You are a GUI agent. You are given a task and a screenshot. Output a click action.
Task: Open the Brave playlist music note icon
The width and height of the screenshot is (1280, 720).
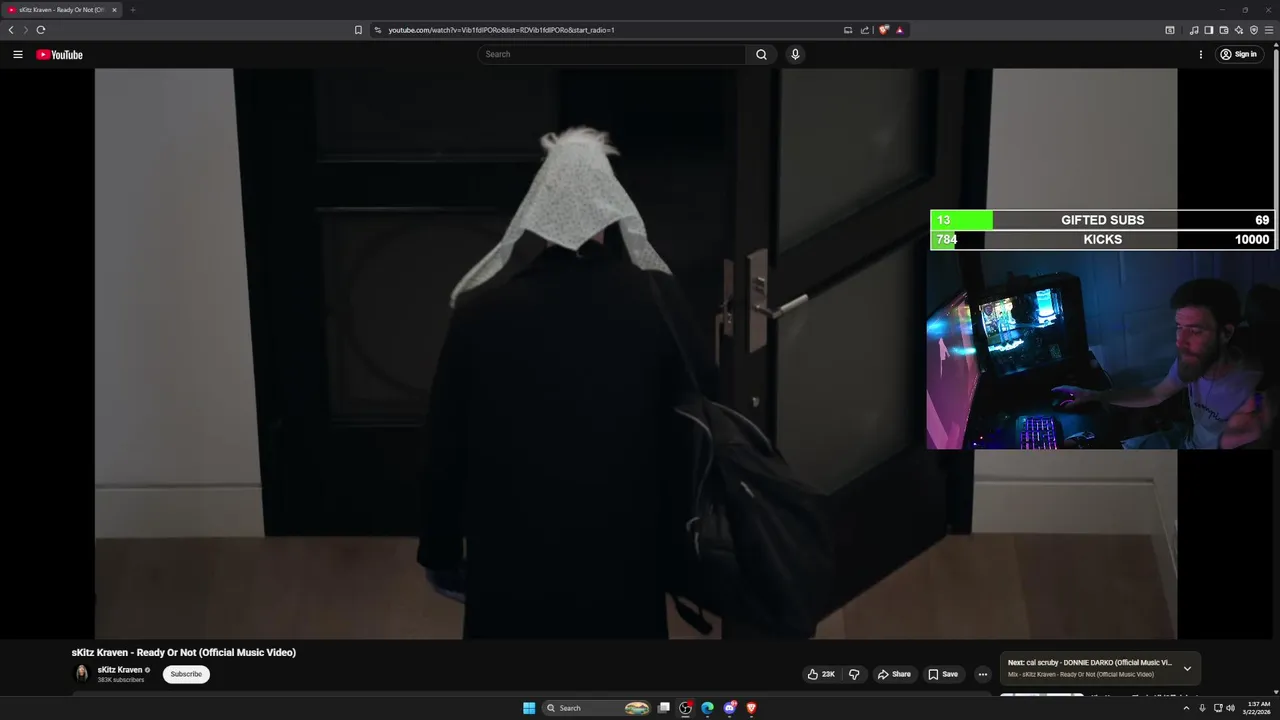coord(1194,30)
